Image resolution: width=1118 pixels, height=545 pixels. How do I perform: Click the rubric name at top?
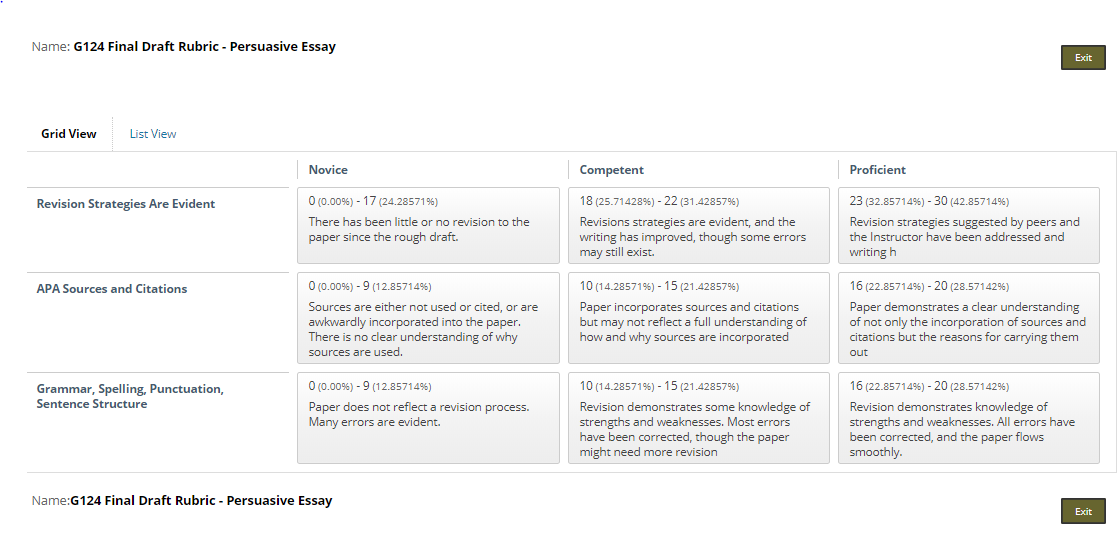click(205, 47)
